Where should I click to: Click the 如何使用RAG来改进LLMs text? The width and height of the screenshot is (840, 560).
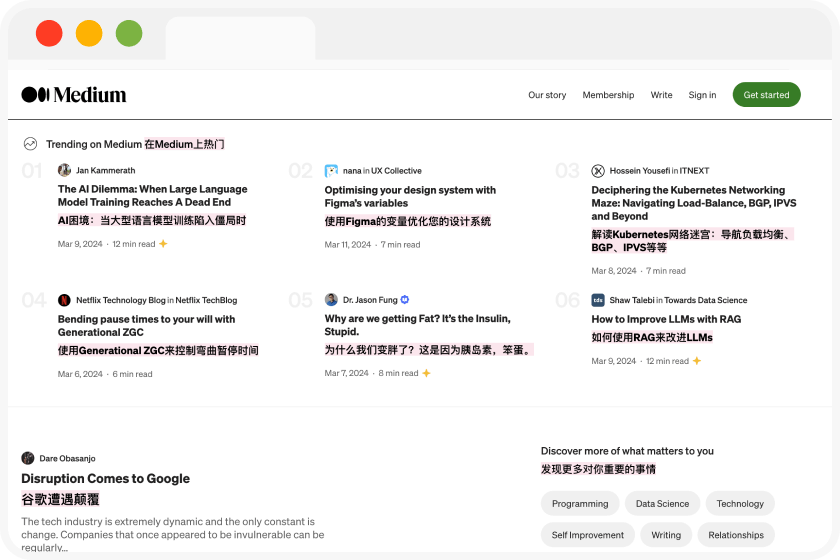click(x=652, y=338)
